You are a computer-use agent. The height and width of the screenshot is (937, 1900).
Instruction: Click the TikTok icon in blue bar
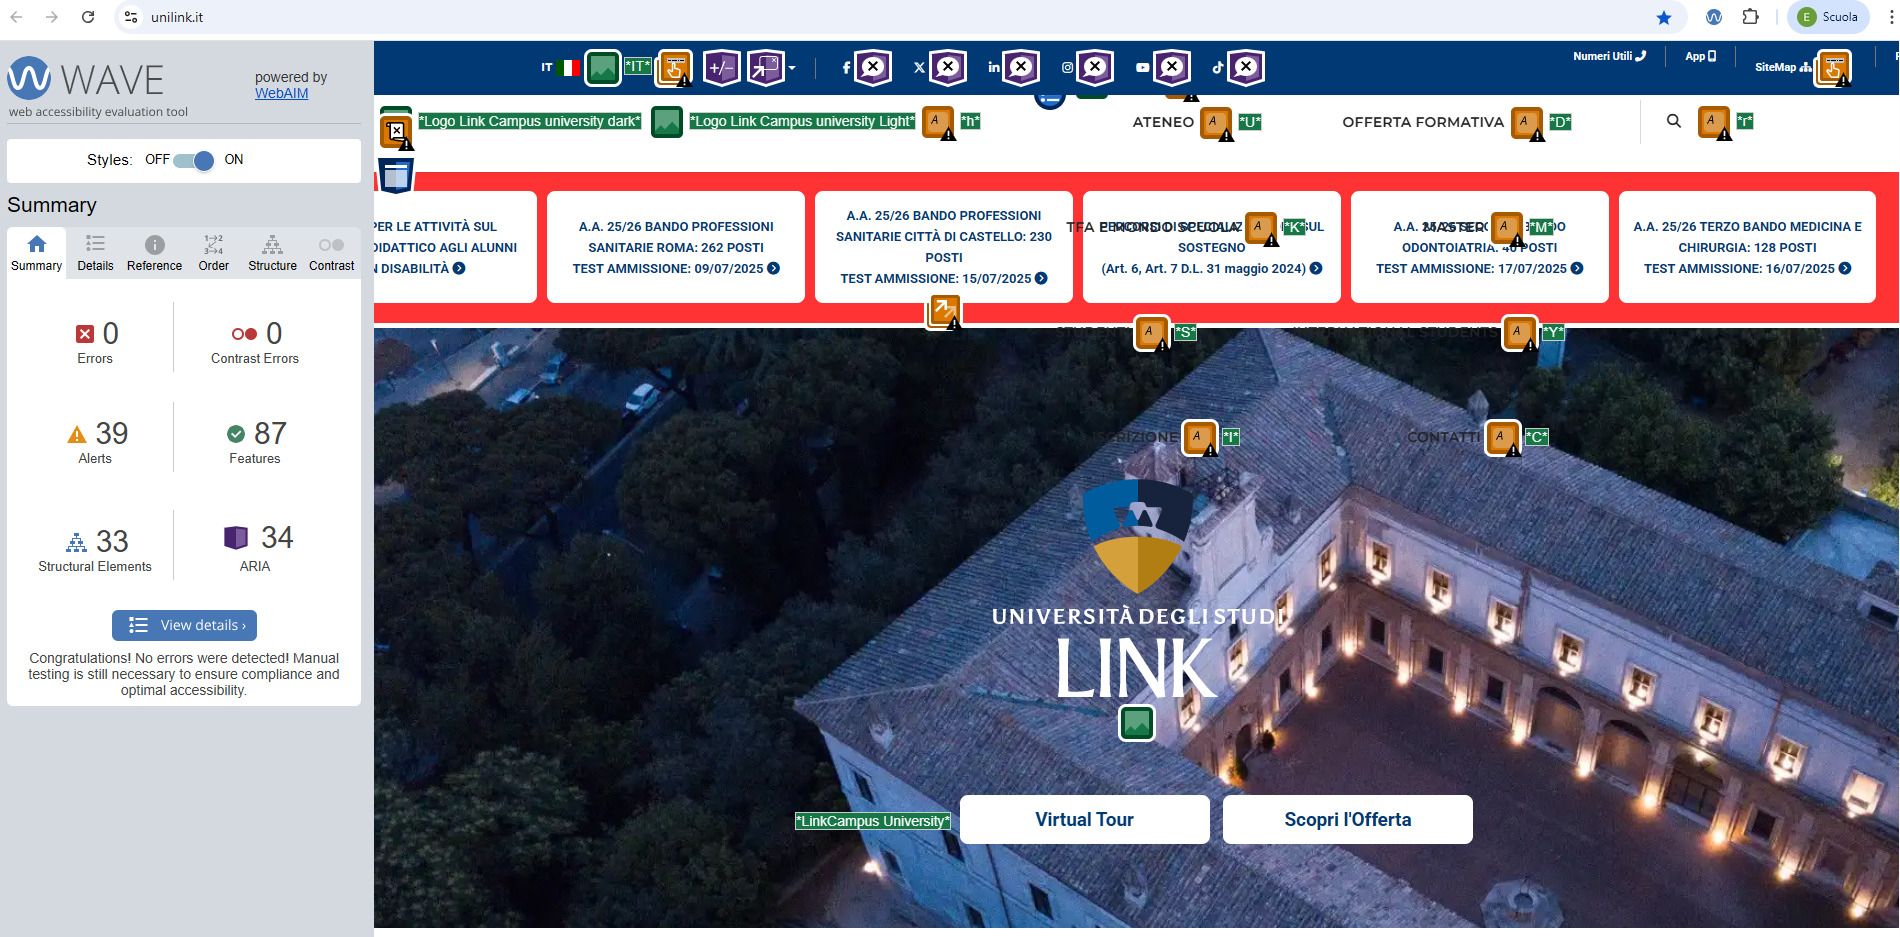click(1217, 68)
